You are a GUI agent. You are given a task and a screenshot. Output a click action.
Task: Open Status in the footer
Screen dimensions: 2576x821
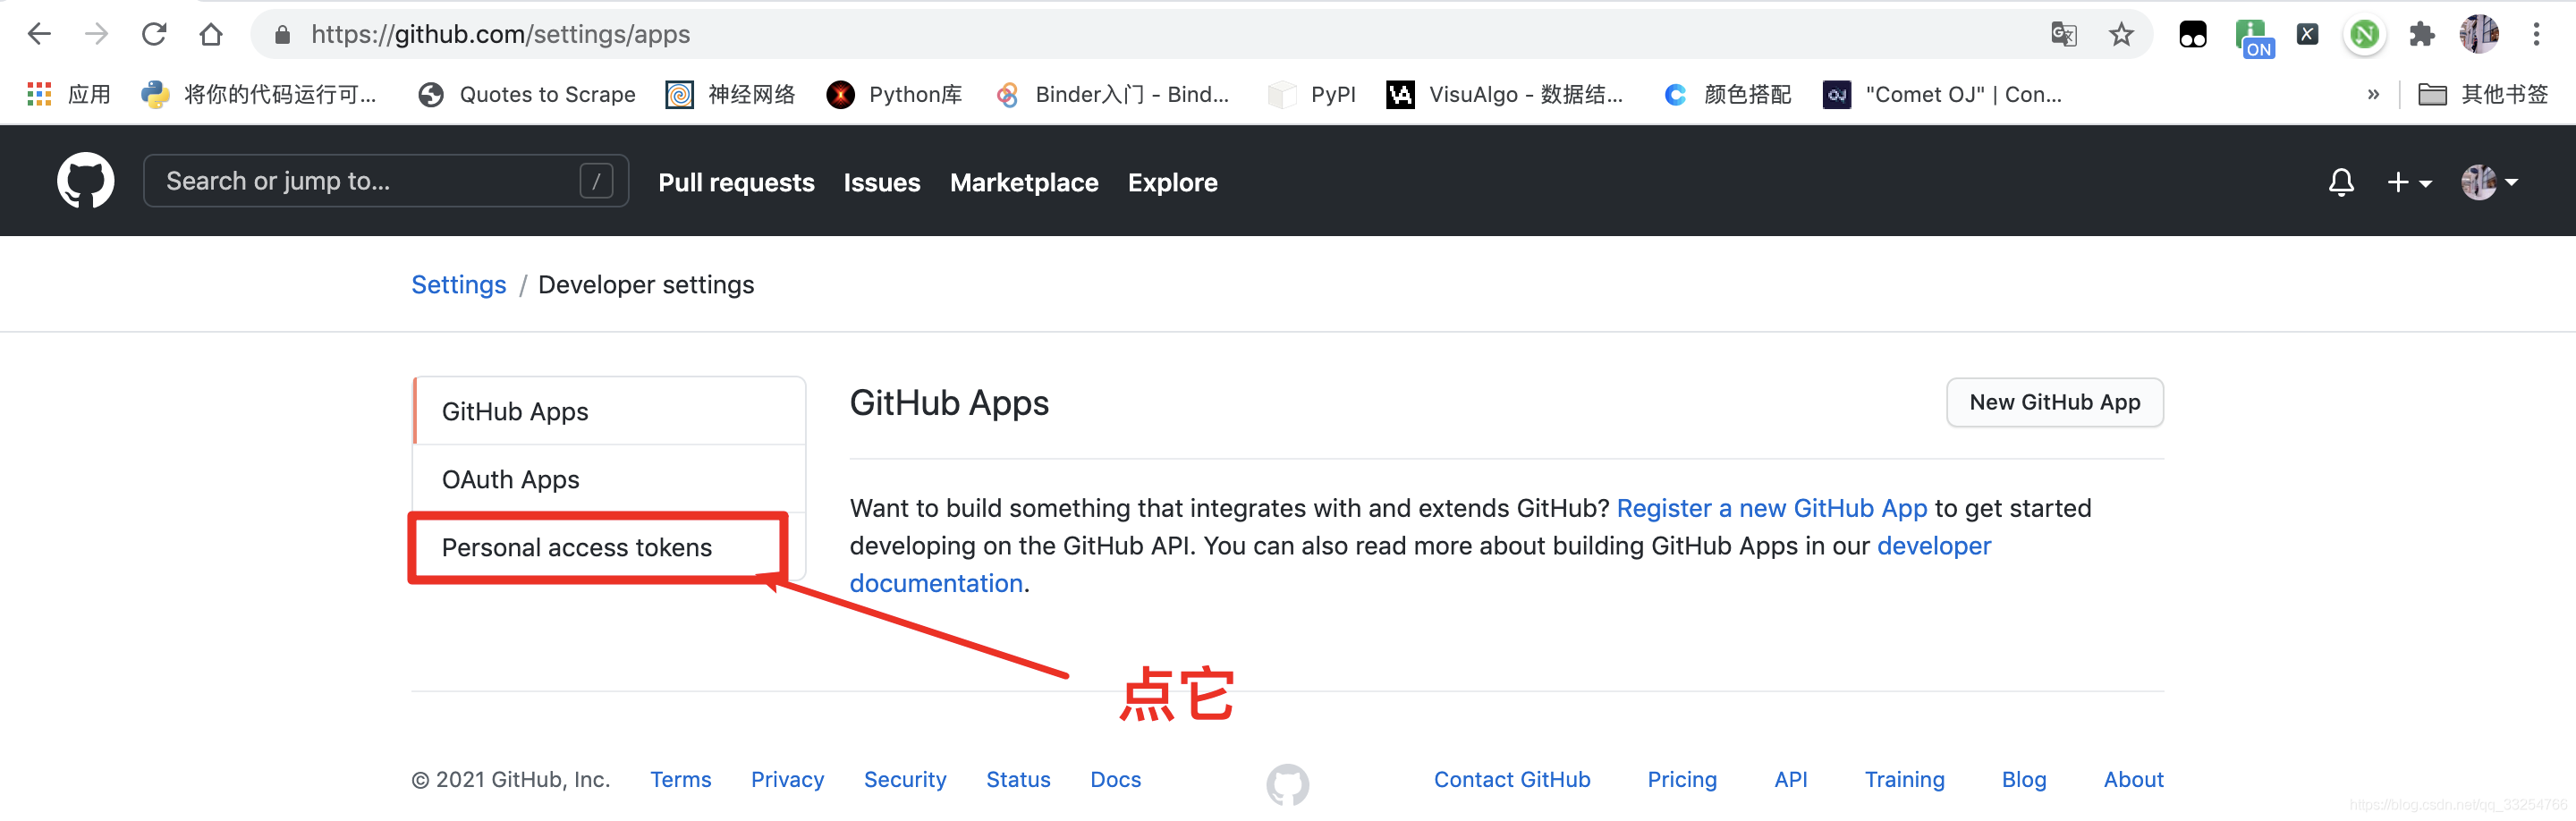point(1018,779)
